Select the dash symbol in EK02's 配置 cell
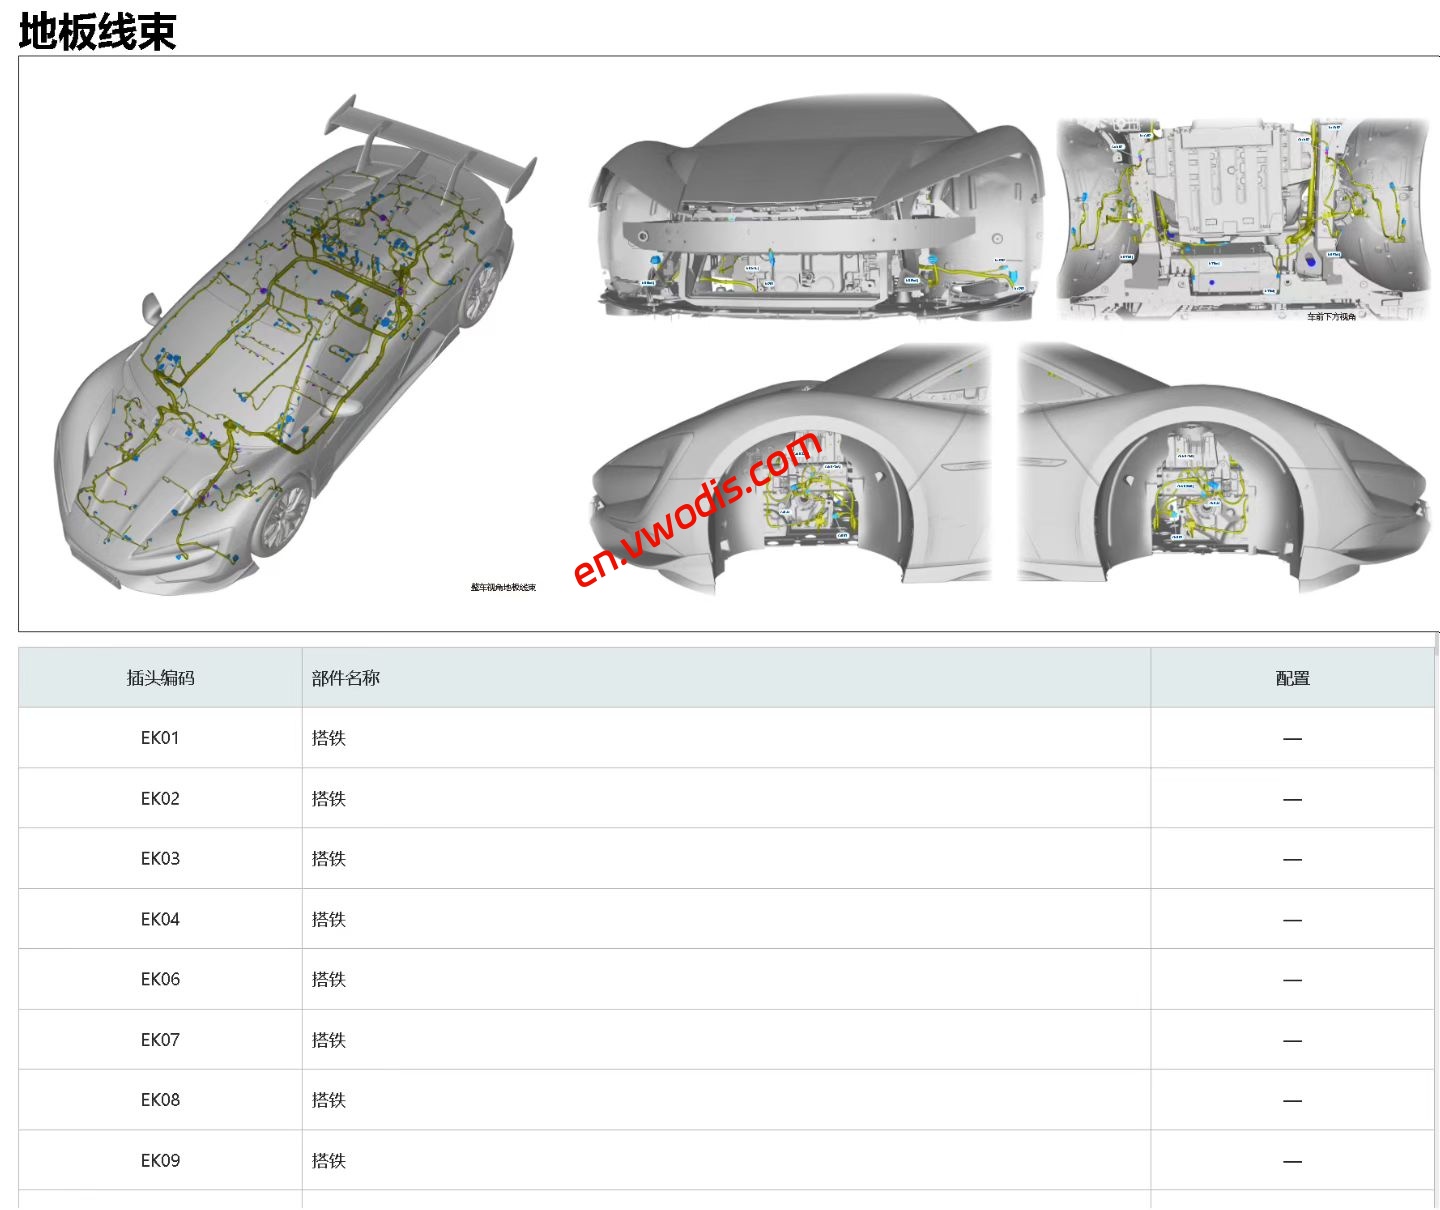 1291,798
